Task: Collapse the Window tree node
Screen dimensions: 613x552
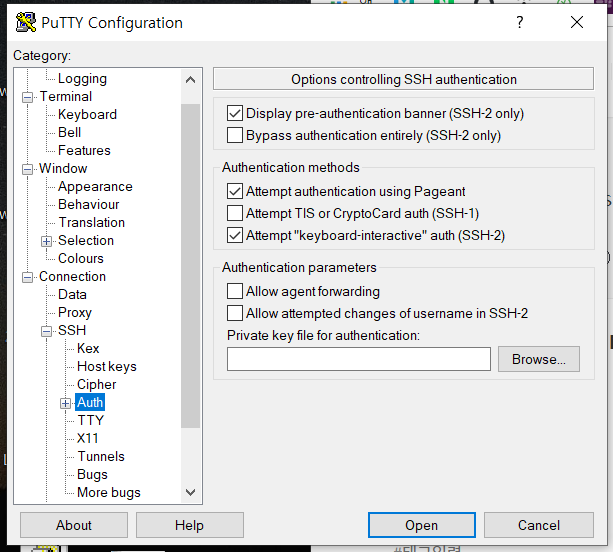Action: [x=27, y=169]
